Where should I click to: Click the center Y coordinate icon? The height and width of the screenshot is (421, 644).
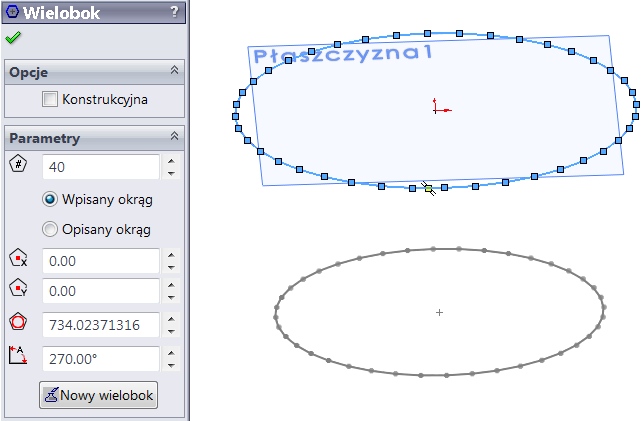pos(18,288)
